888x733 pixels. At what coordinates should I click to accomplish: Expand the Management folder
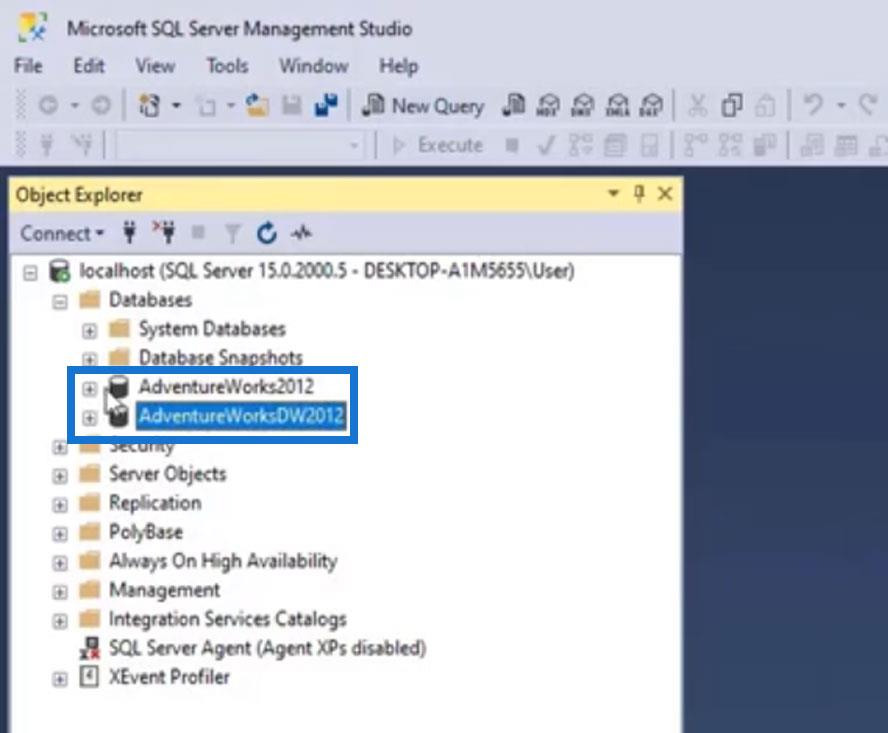(59, 592)
